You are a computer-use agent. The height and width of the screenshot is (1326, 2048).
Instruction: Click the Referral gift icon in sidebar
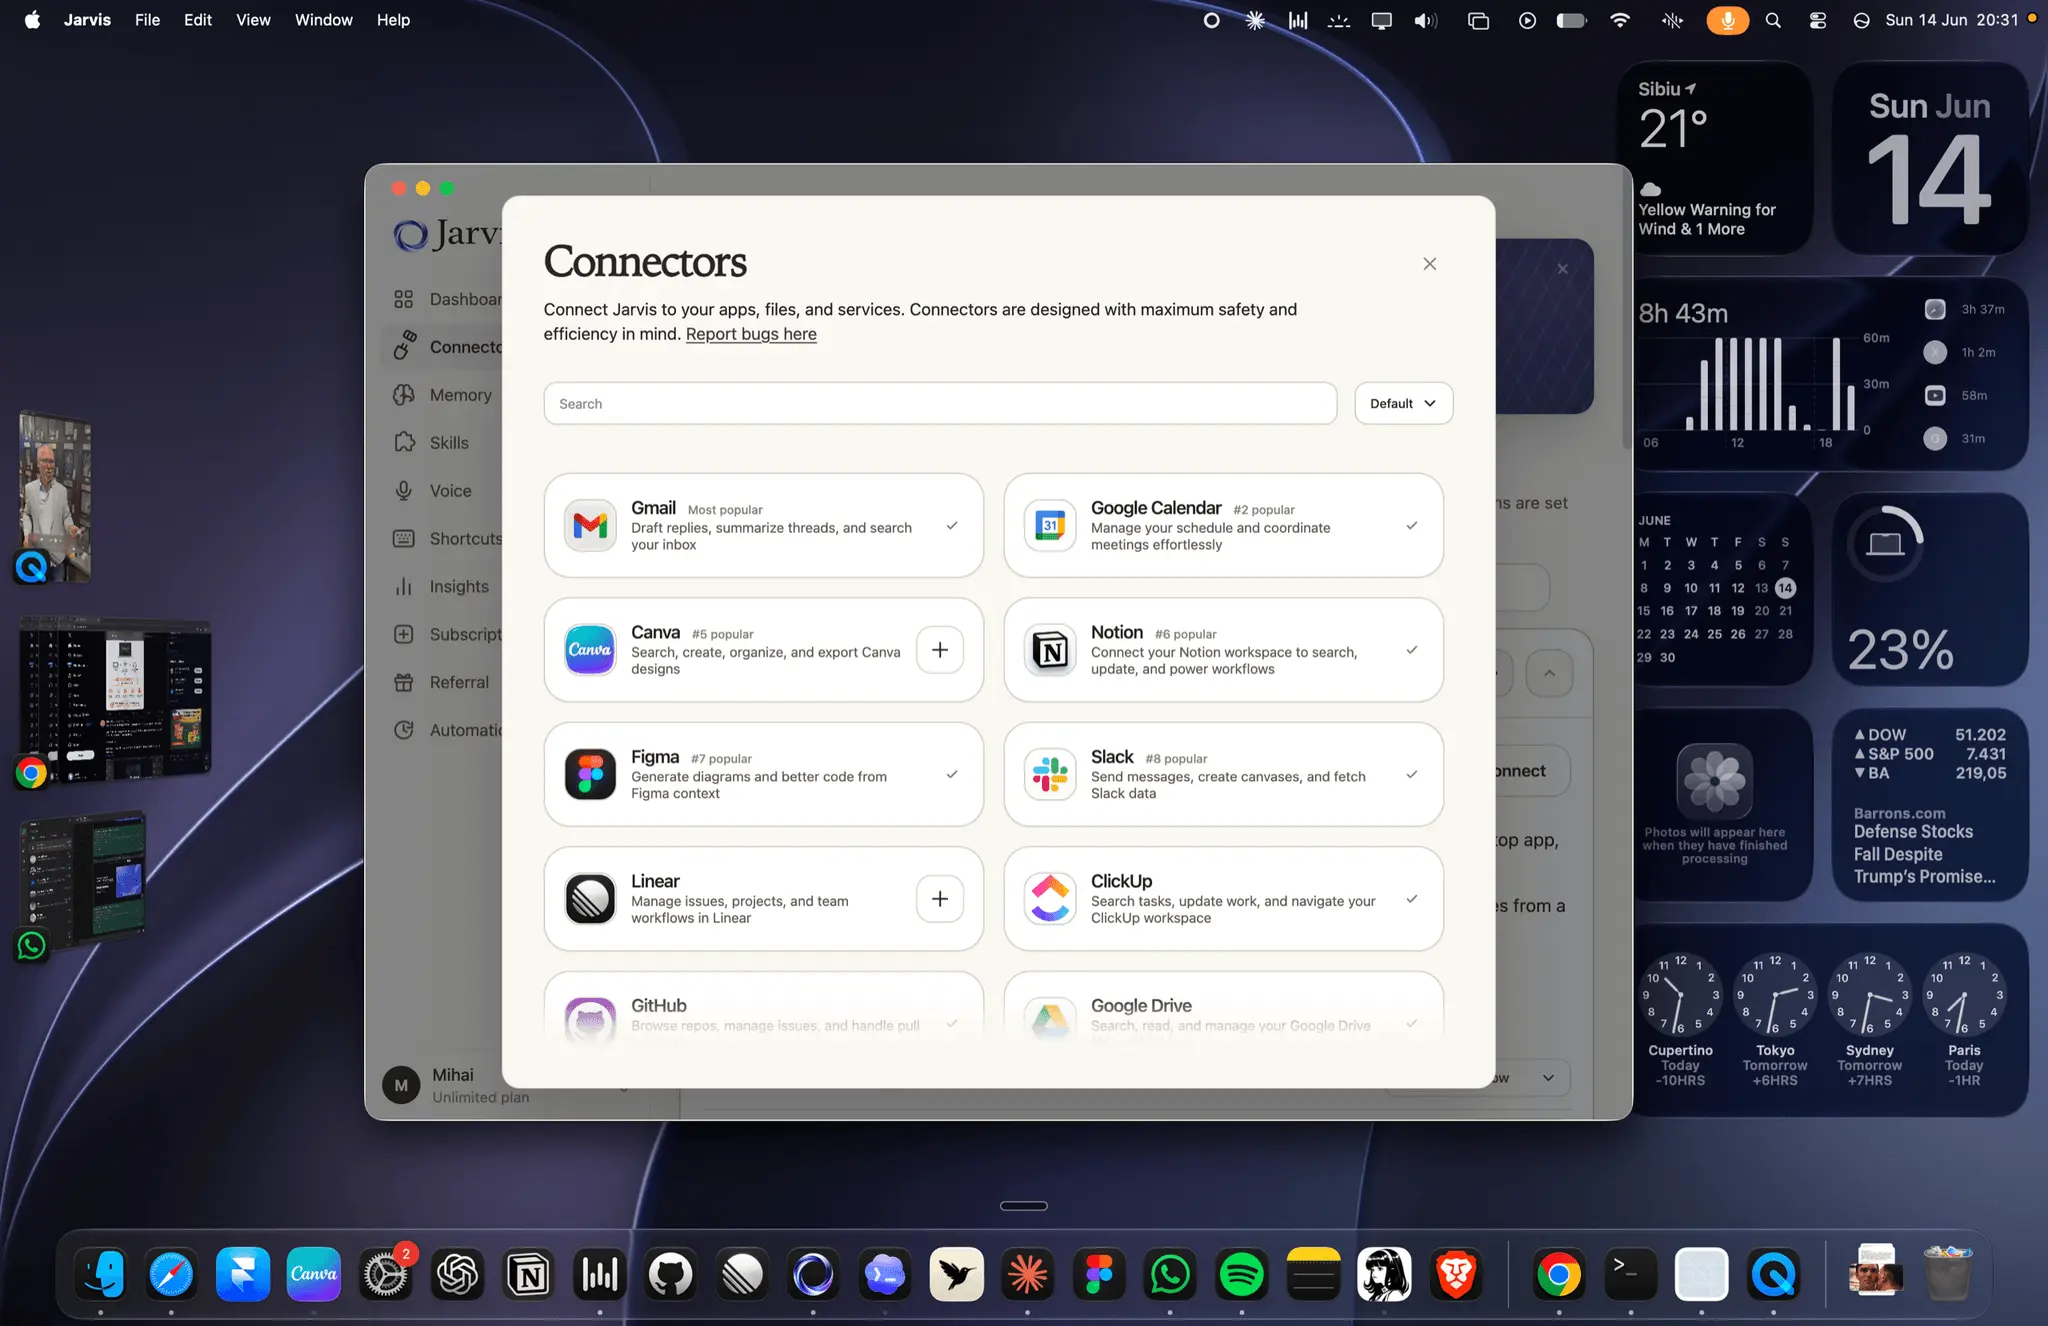click(404, 682)
